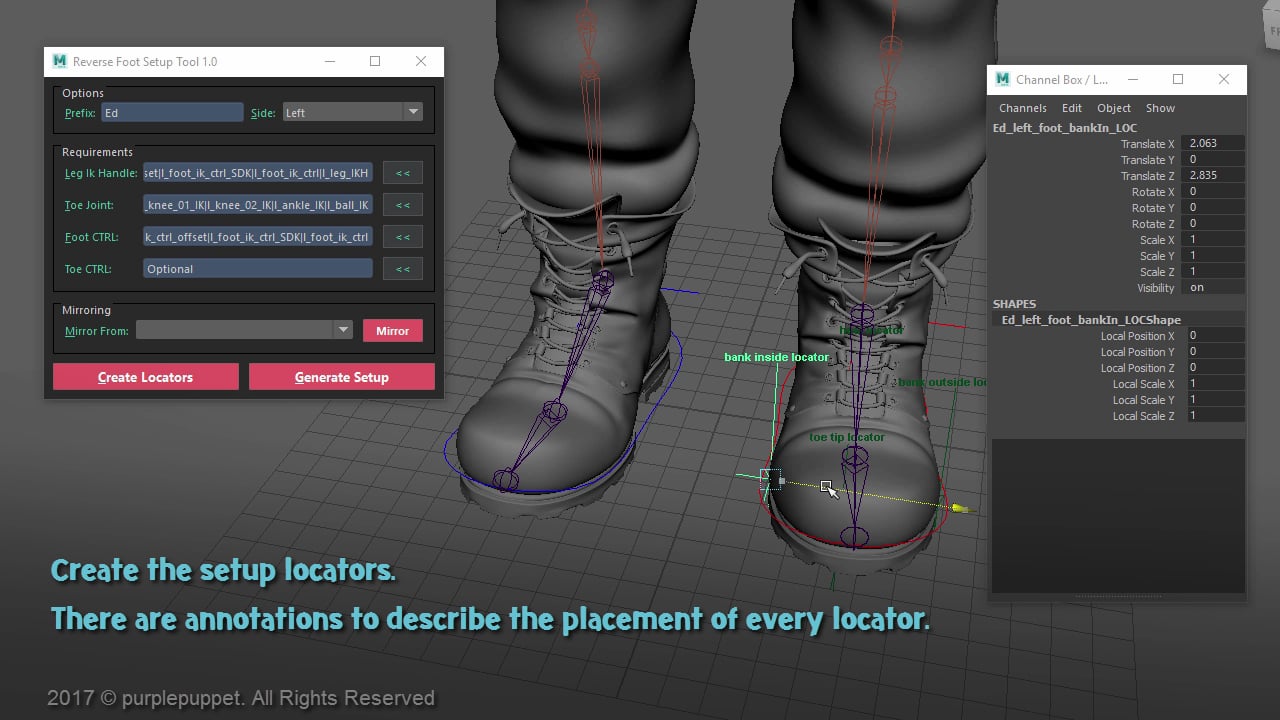The image size is (1280, 720).
Task: Maximize the Reverse Foot Setup Tool window
Action: click(x=375, y=61)
